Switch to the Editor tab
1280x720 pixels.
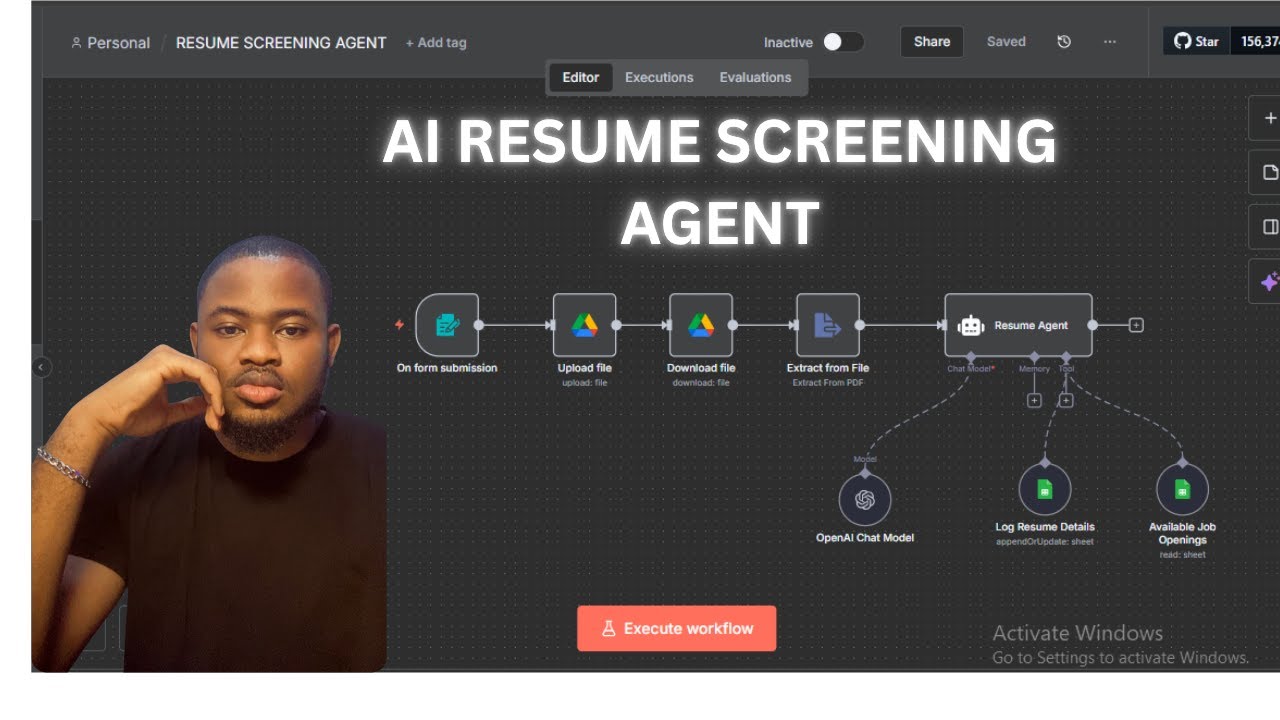580,77
